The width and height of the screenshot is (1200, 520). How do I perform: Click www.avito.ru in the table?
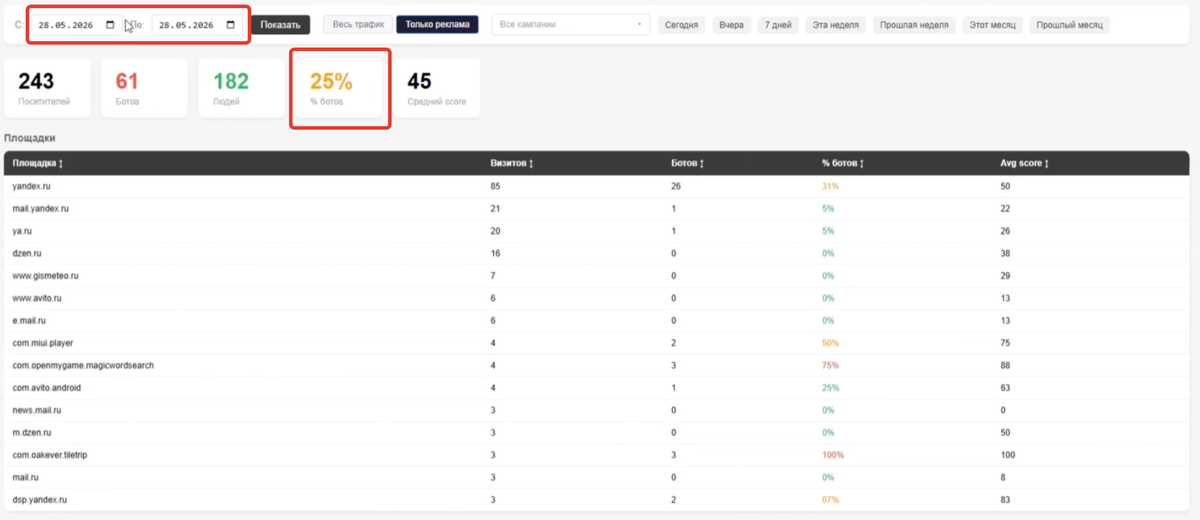pyautogui.click(x=38, y=298)
